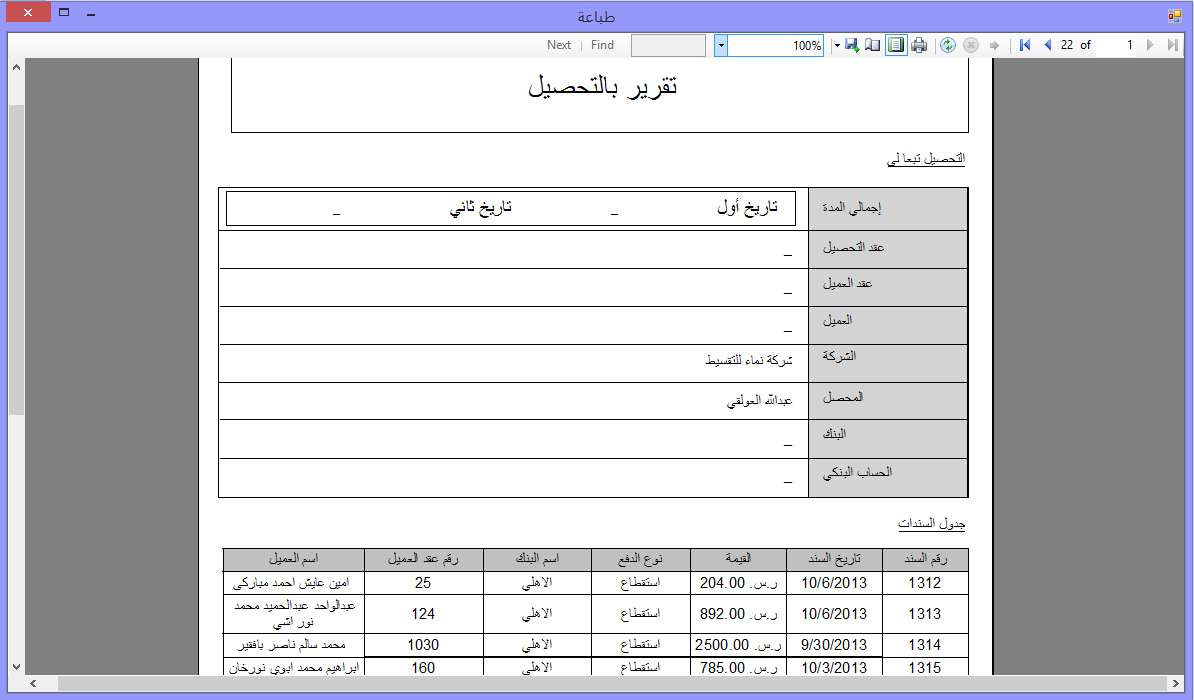Select the 100% zoom combo box
The image size is (1194, 700).
(x=776, y=45)
